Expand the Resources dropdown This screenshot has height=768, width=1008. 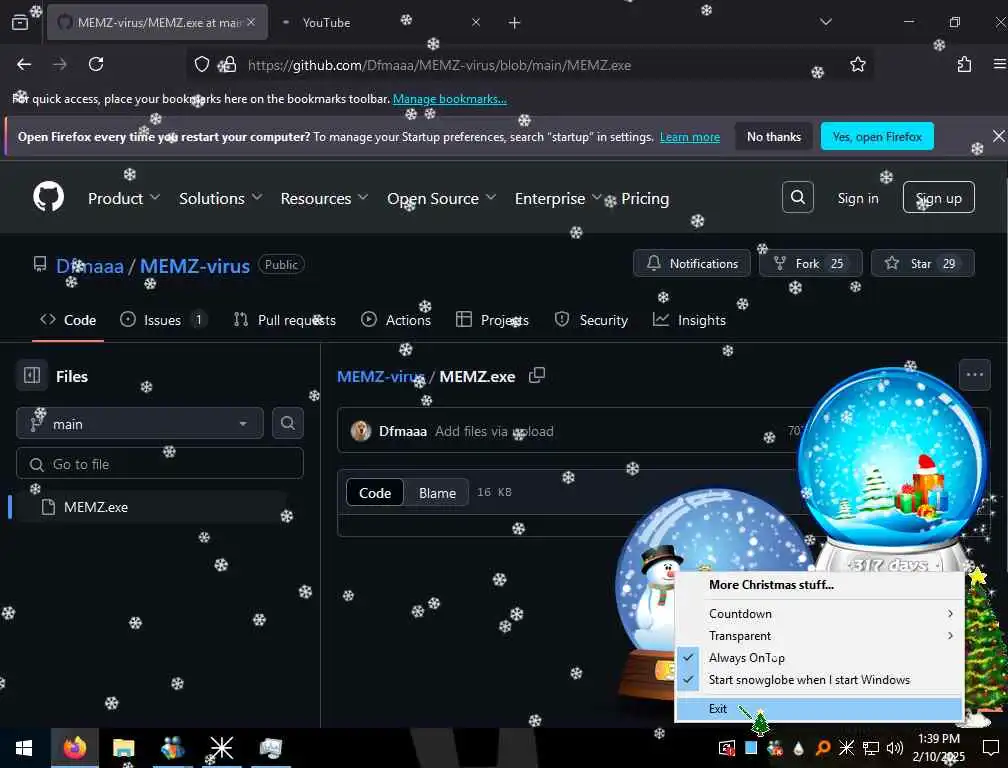point(324,198)
